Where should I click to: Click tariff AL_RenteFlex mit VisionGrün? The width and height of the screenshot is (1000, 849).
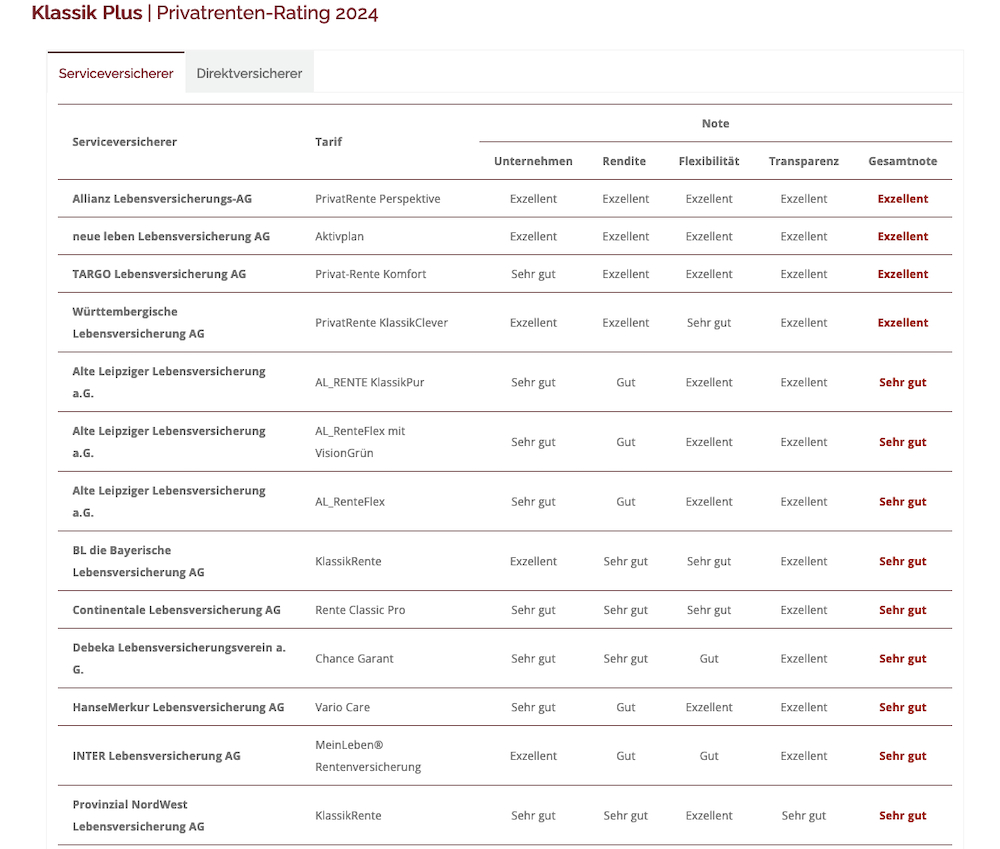point(360,442)
